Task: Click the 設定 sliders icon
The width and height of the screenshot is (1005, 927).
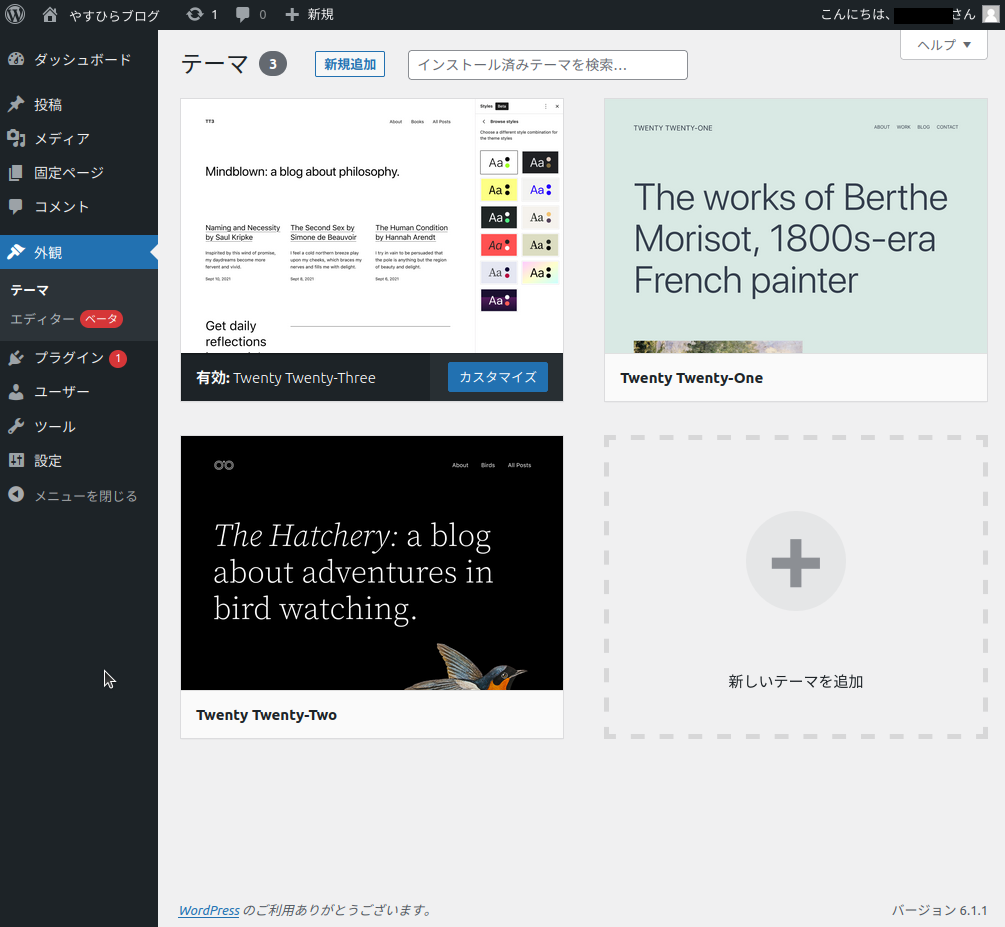Action: [16, 460]
